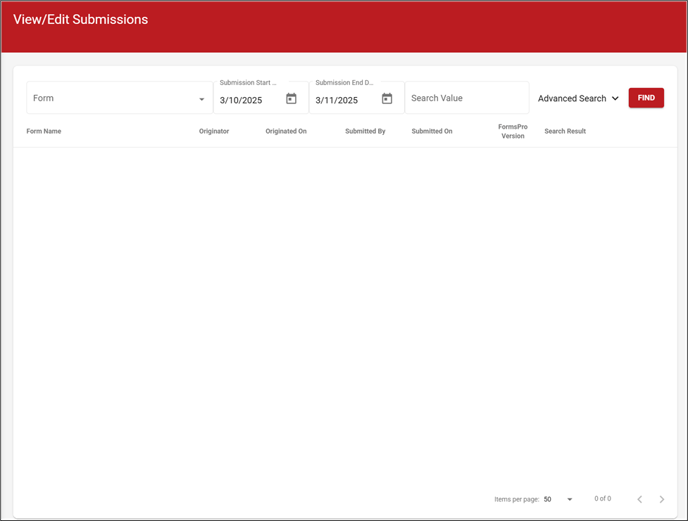688x521 pixels.
Task: Expand Advanced Search options
Action: pos(578,98)
